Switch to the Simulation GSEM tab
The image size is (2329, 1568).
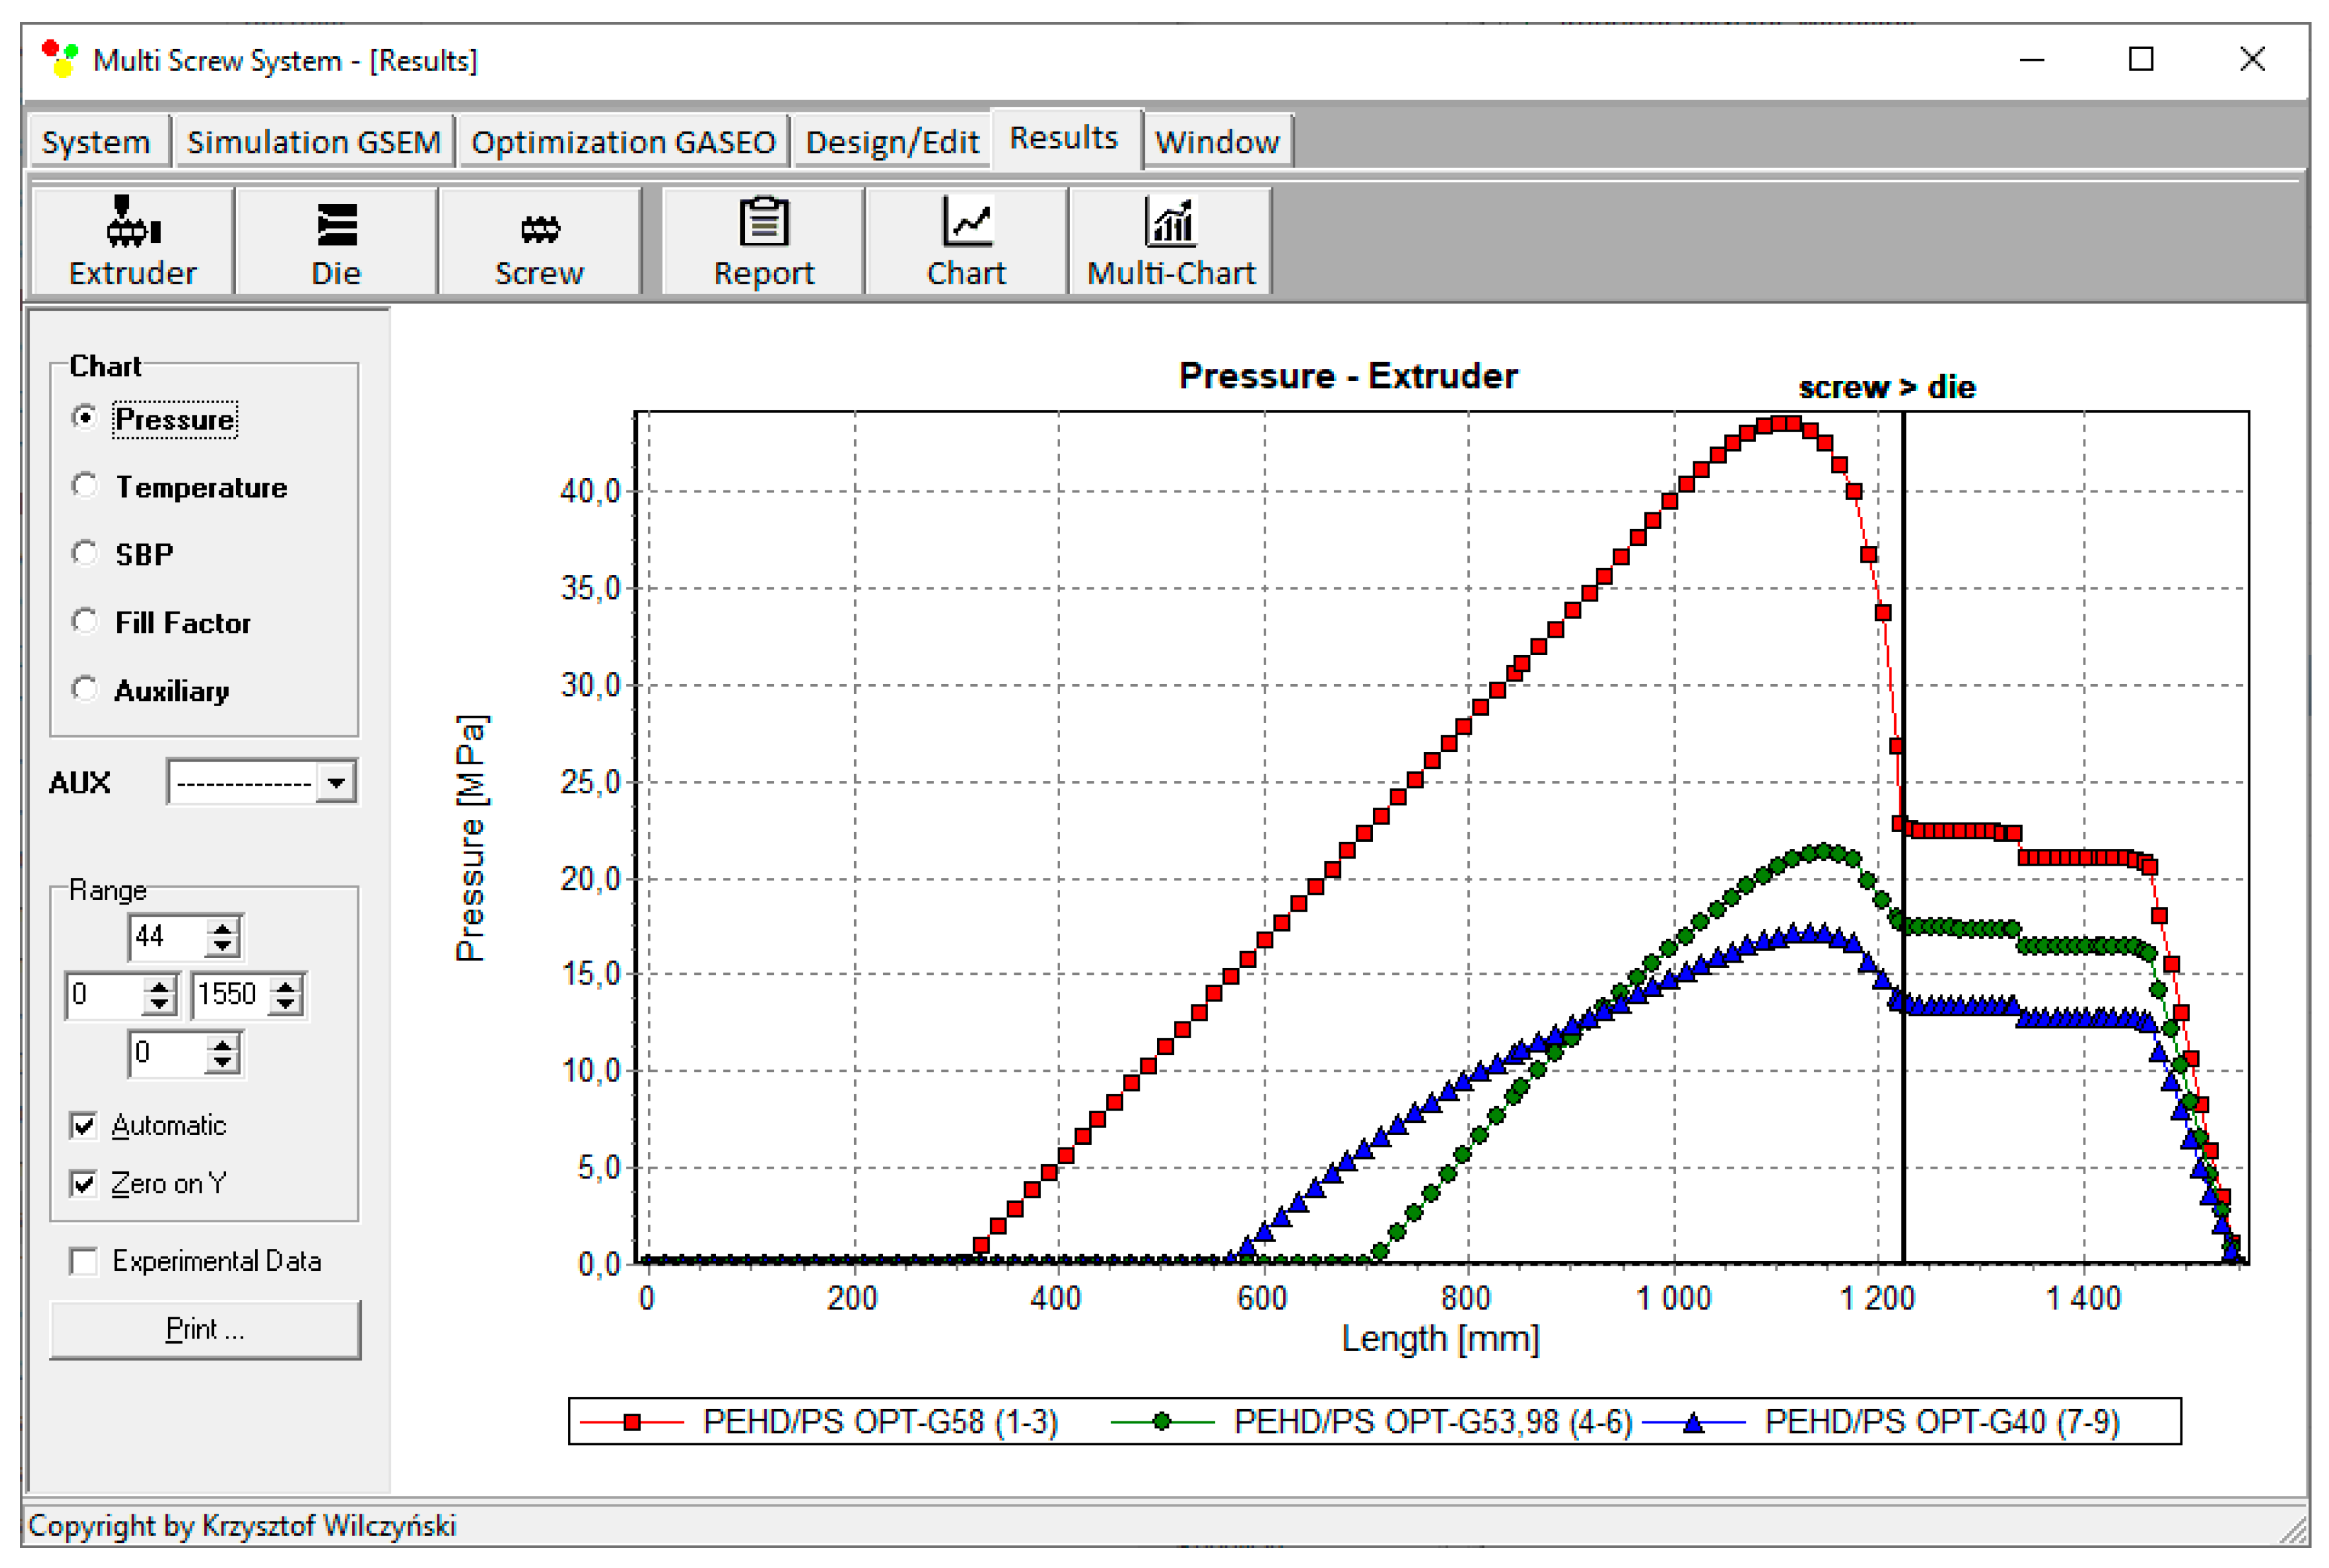click(314, 141)
